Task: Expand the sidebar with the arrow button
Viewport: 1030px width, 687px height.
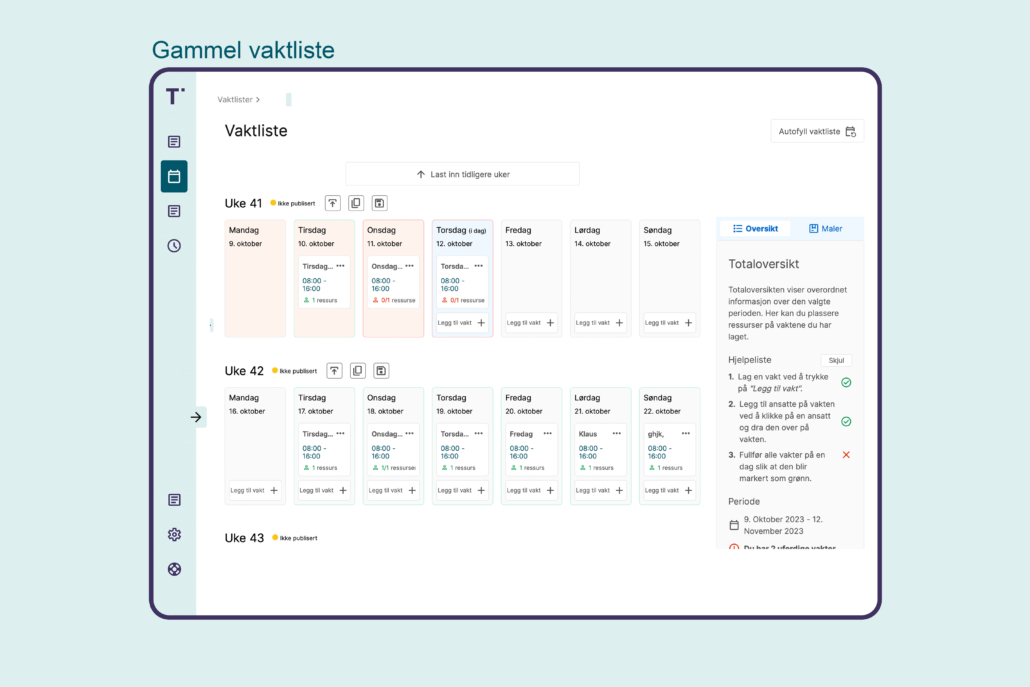Action: tap(196, 417)
